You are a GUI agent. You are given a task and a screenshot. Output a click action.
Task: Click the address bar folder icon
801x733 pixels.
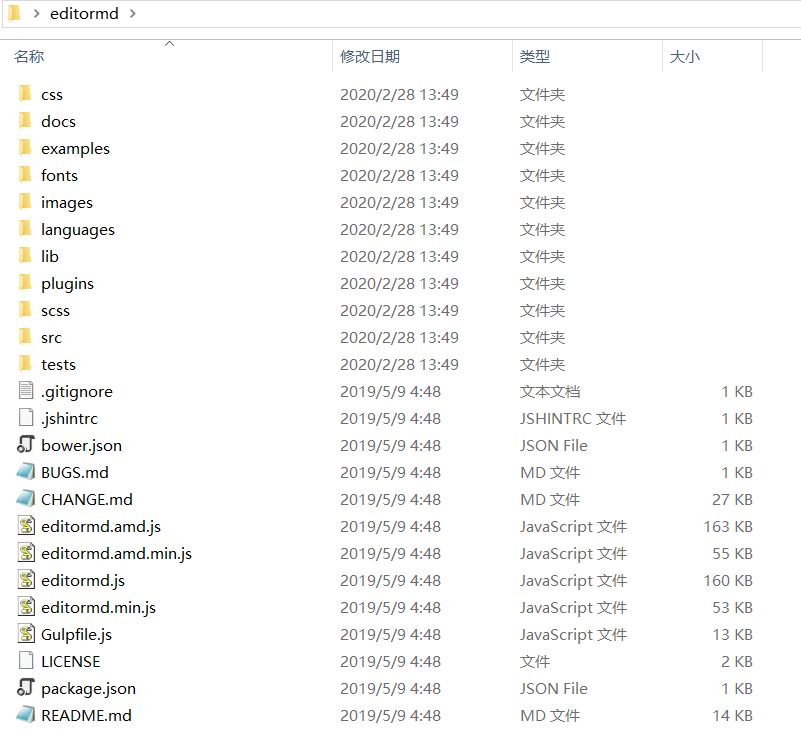(x=15, y=13)
